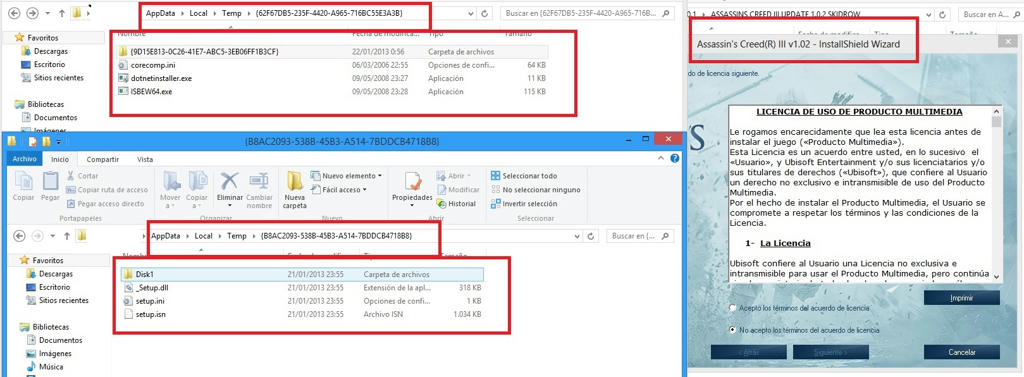Go back in the B8AC2093 window

point(19,236)
